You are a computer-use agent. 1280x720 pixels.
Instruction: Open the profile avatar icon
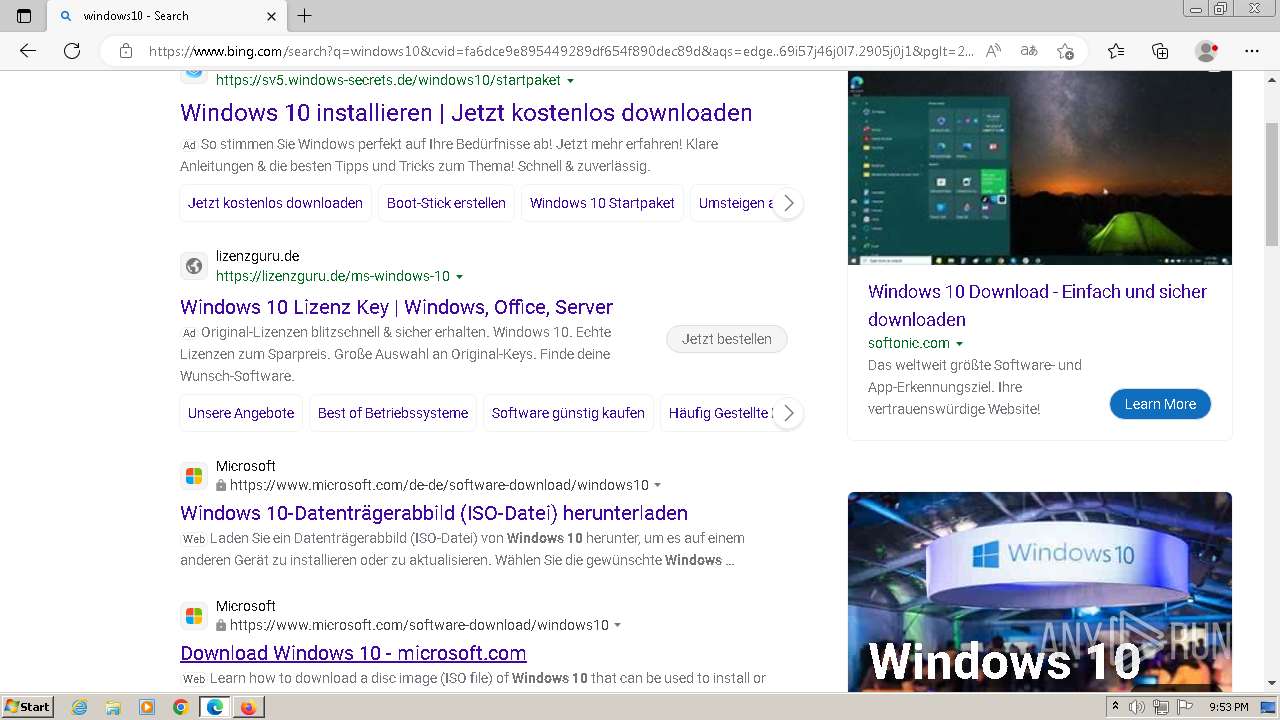tap(1207, 51)
